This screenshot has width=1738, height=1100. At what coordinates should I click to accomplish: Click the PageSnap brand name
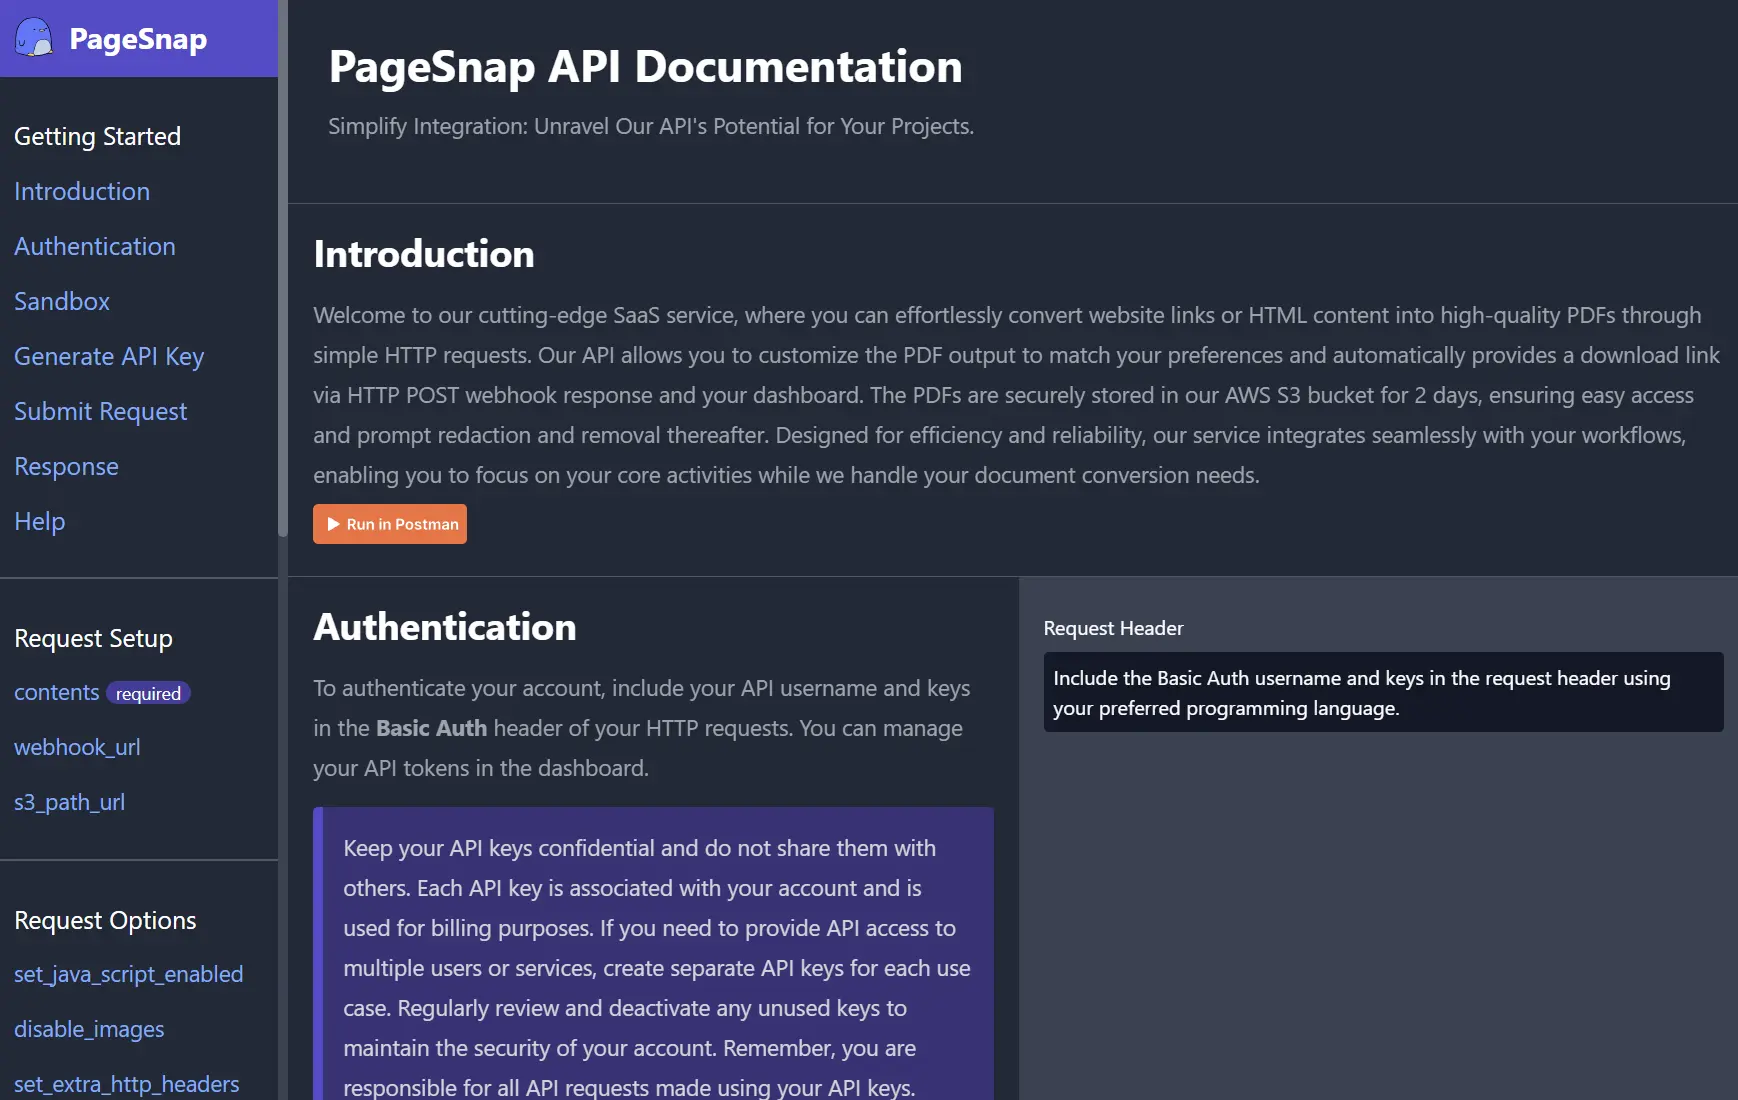pos(138,39)
